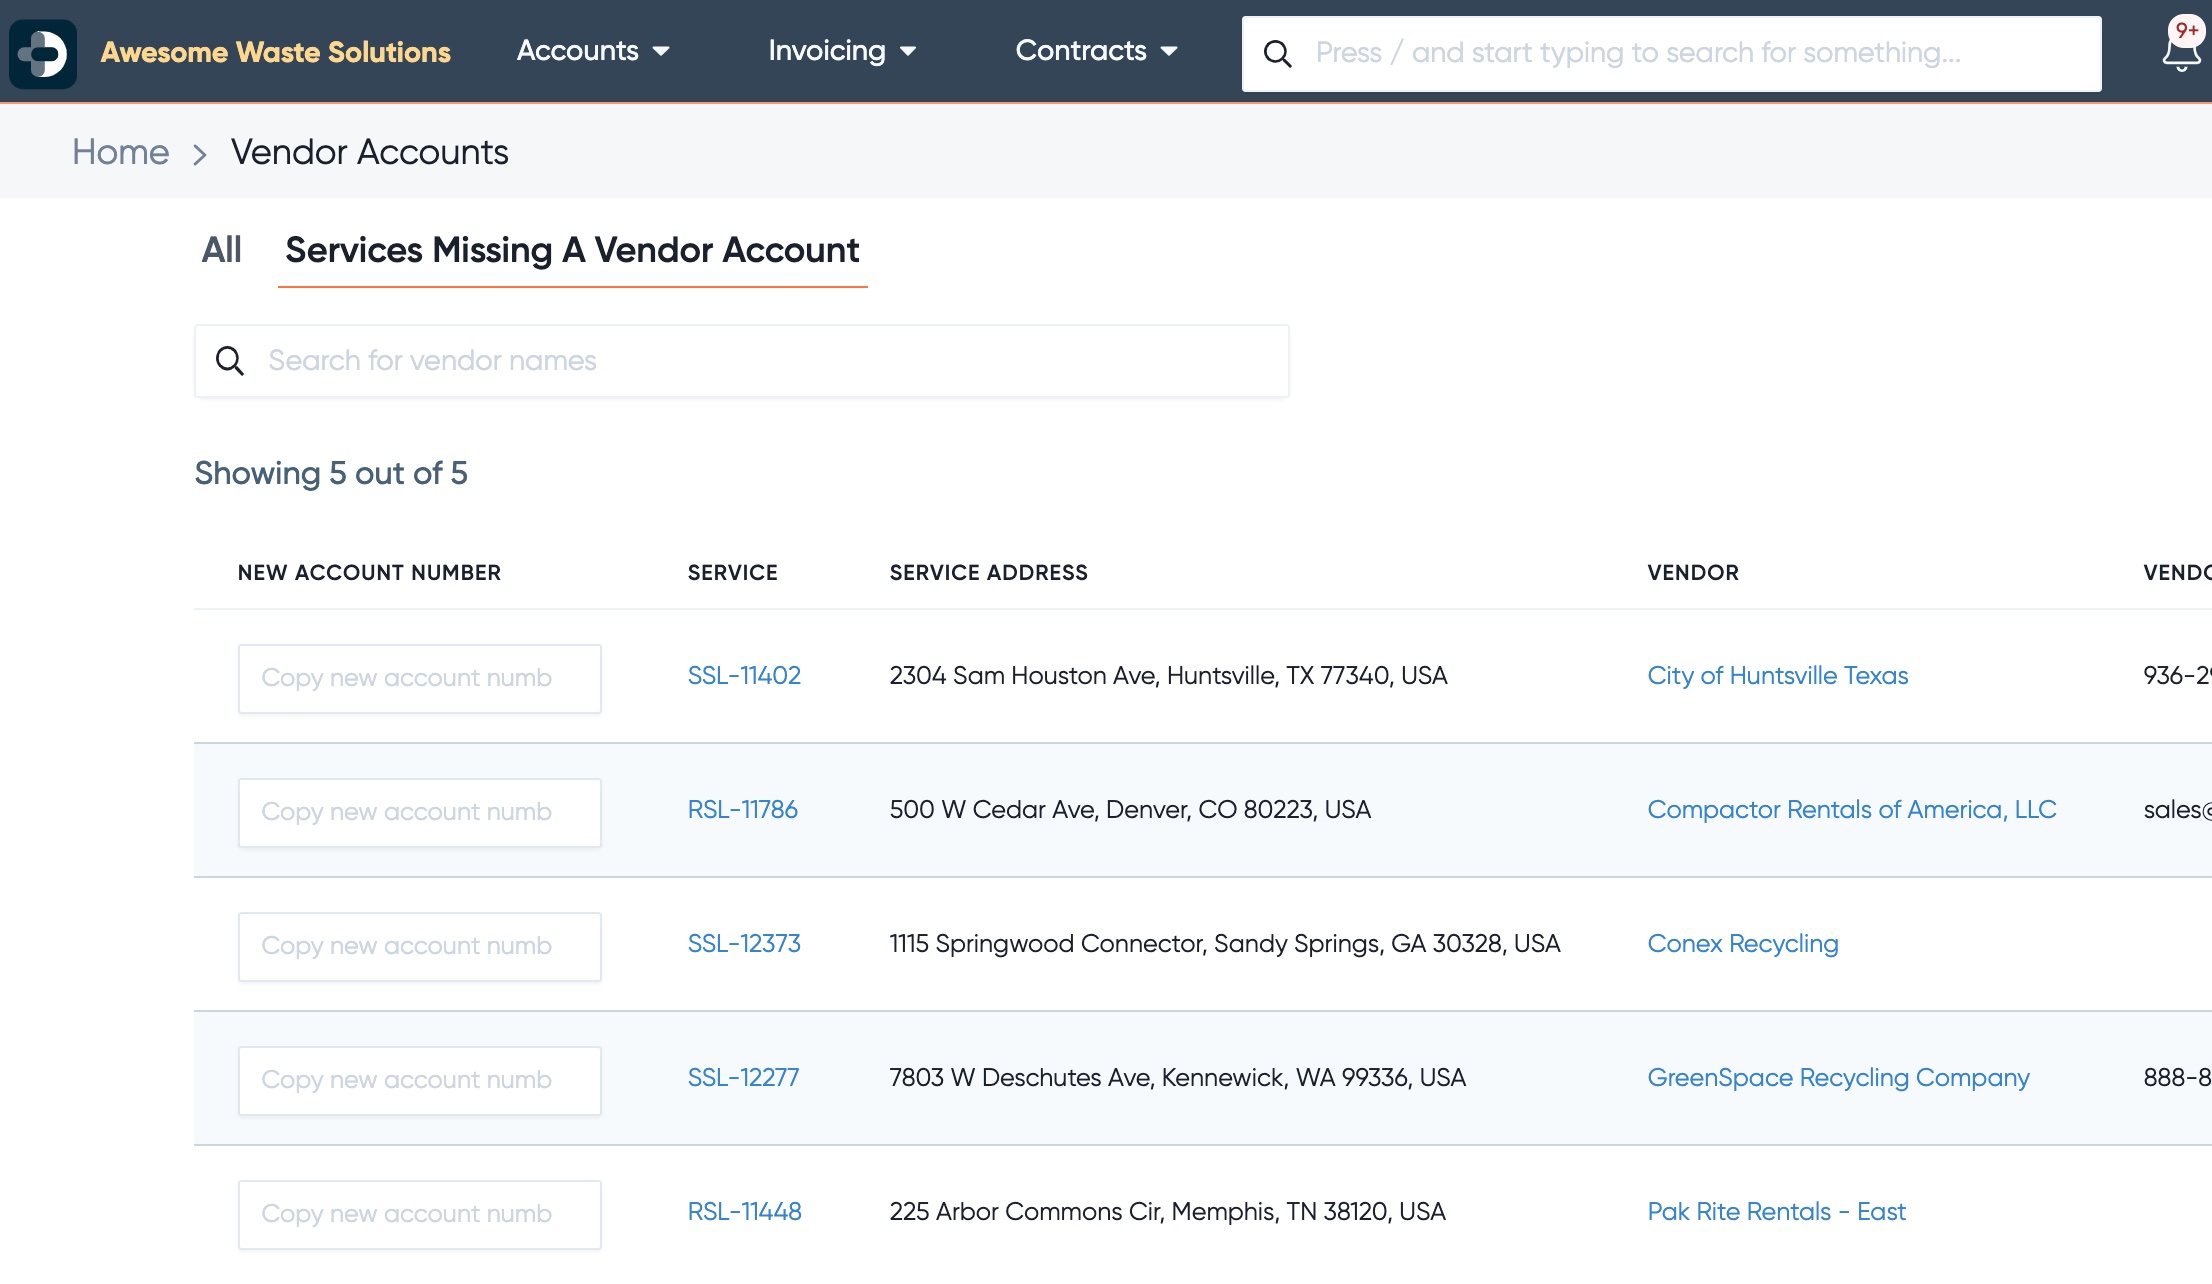Image resolution: width=2212 pixels, height=1284 pixels.
Task: Open vendor Conex Recycling
Action: click(x=1742, y=944)
